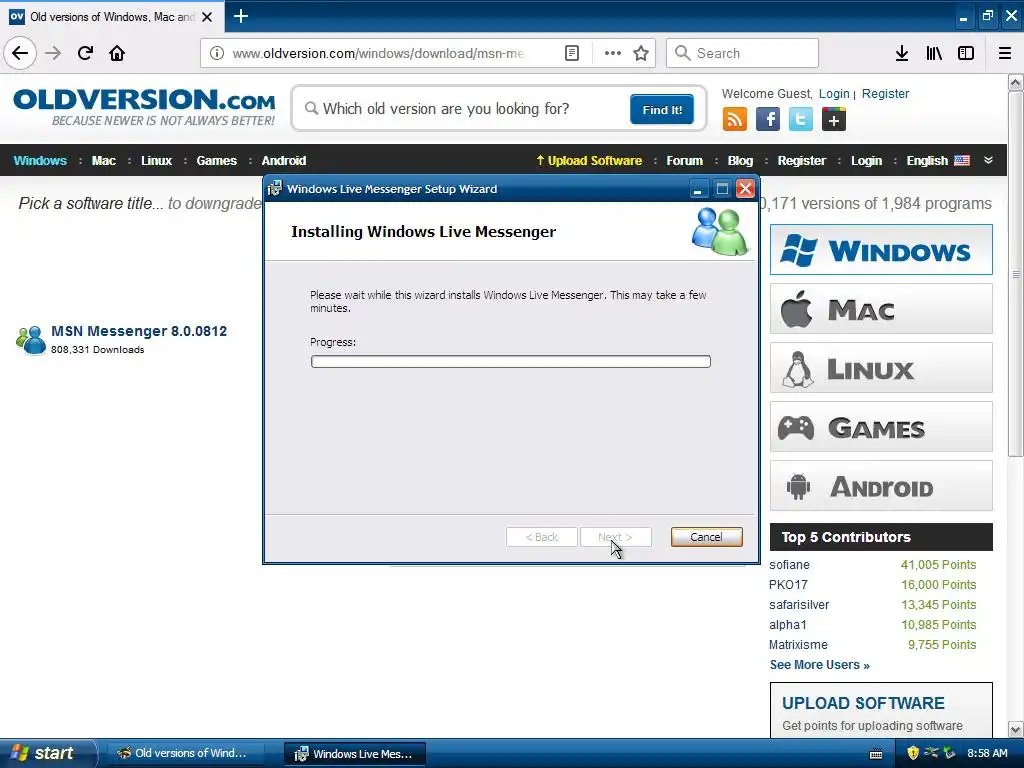This screenshot has width=1024, height=768.
Task: Select the Android platform banner in sidebar
Action: point(881,486)
